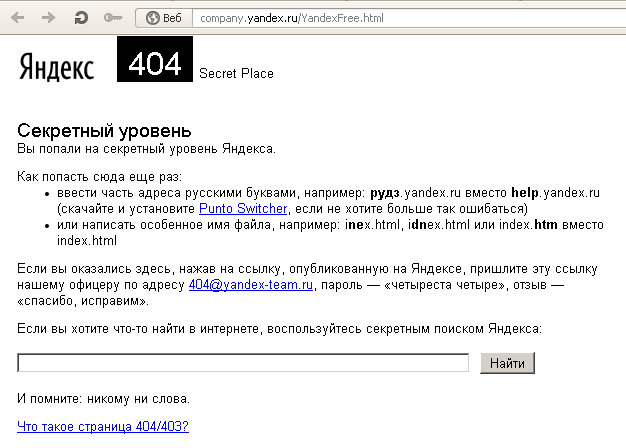Viewport: 626px width, 448px height.
Task: Open the password key icon
Action: coord(113,18)
